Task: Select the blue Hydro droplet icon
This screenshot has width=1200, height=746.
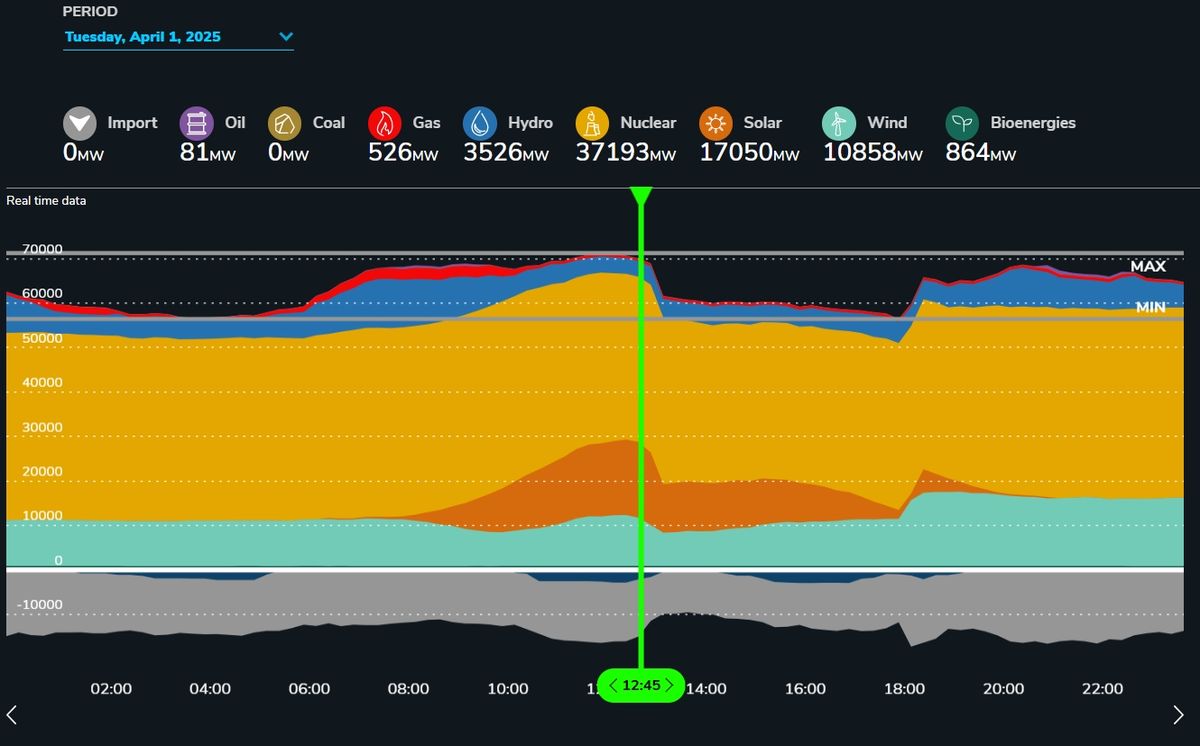Action: pos(480,124)
